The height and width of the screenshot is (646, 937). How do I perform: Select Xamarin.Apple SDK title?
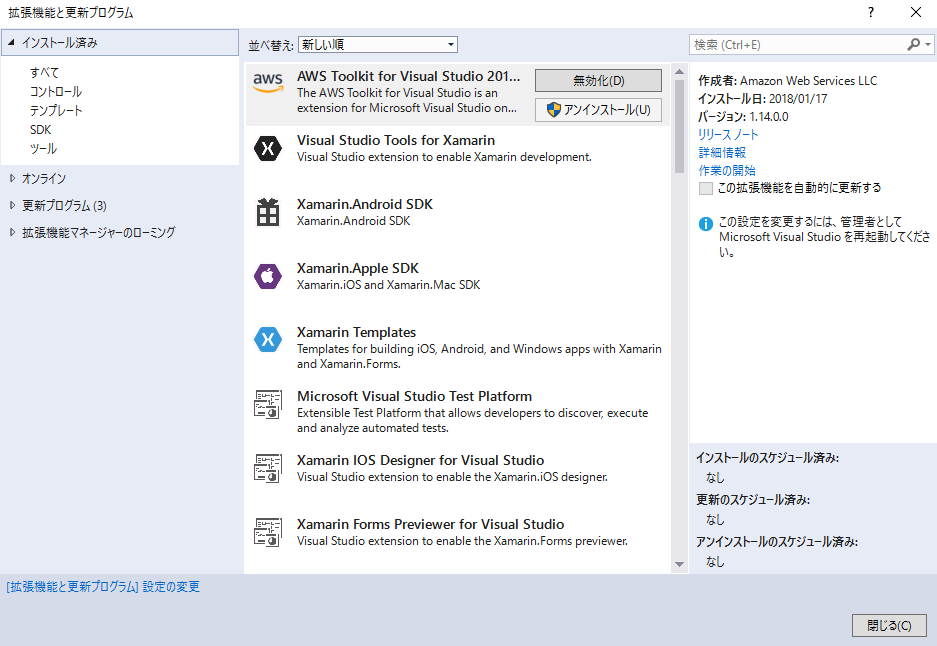pyautogui.click(x=357, y=268)
